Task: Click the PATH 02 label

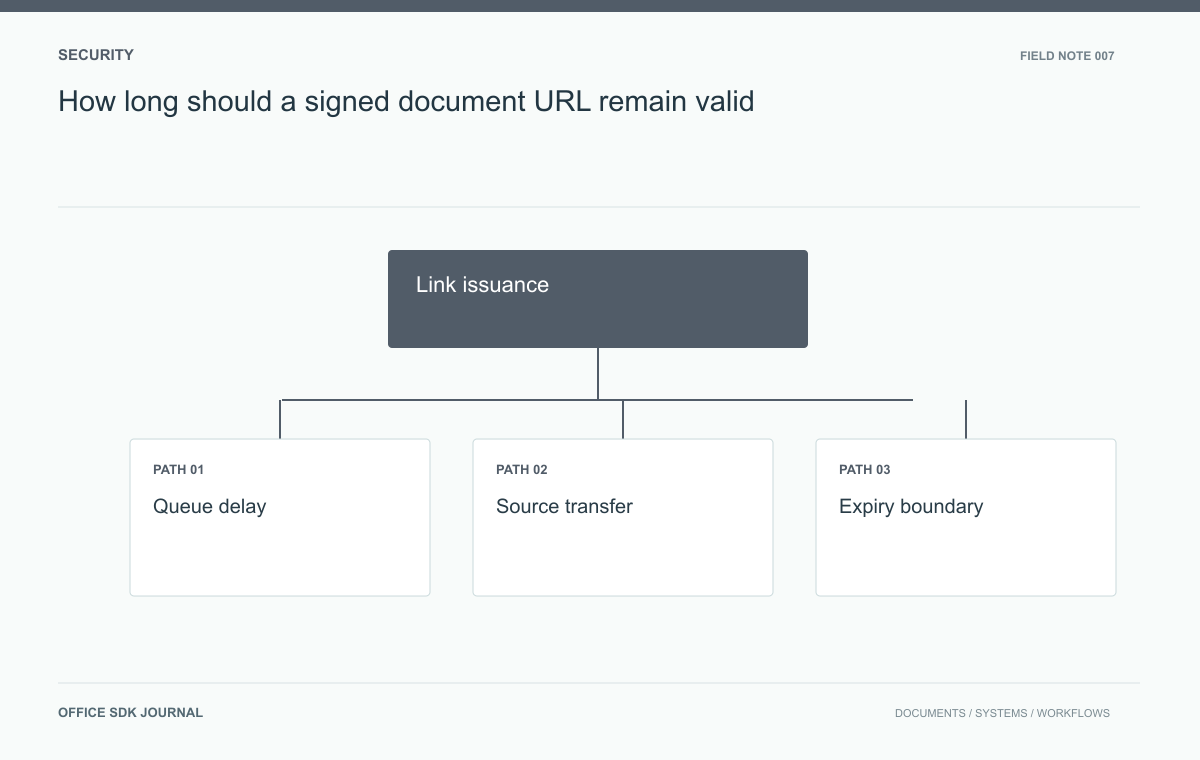Action: coord(522,470)
